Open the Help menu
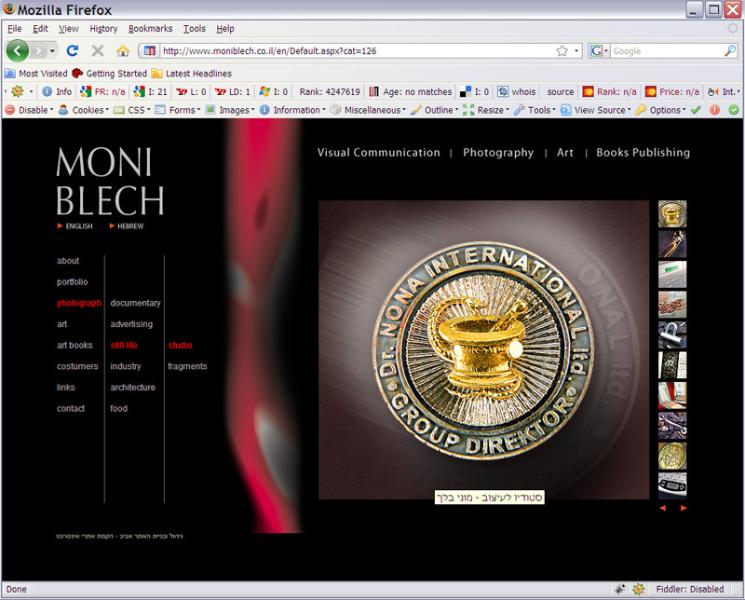The image size is (745, 600). coord(225,29)
